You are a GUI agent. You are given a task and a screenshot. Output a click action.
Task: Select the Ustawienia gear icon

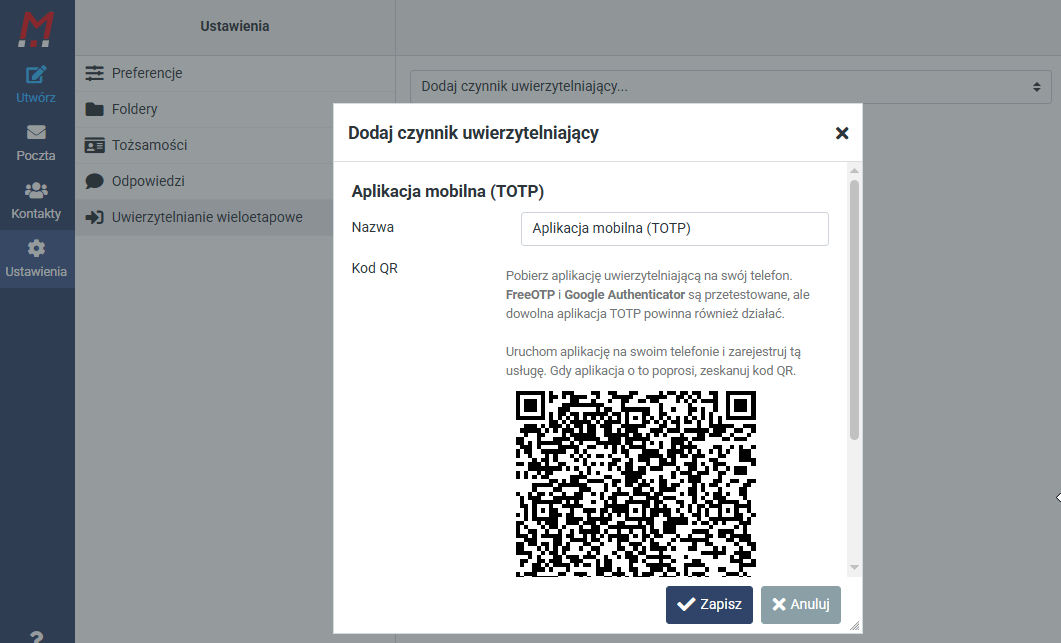pyautogui.click(x=36, y=248)
